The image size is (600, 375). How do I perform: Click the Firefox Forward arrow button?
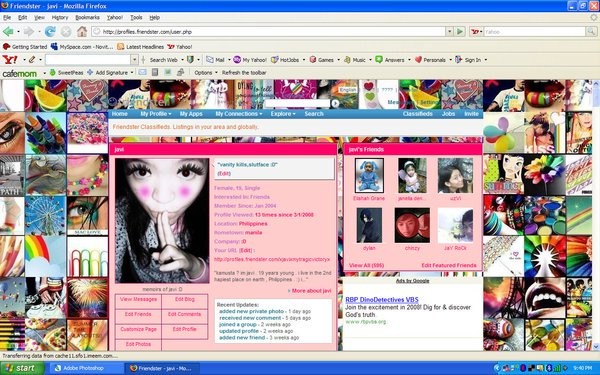click(28, 31)
